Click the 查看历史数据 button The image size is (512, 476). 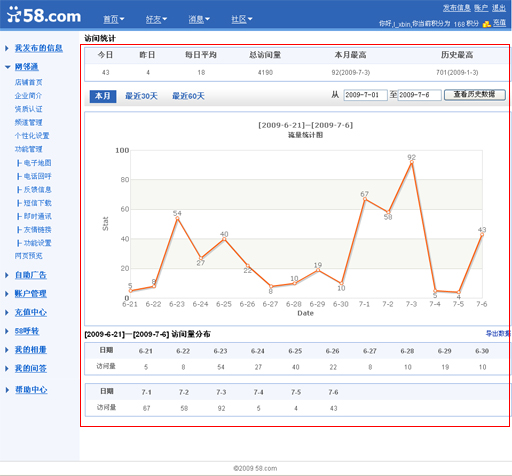475,95
